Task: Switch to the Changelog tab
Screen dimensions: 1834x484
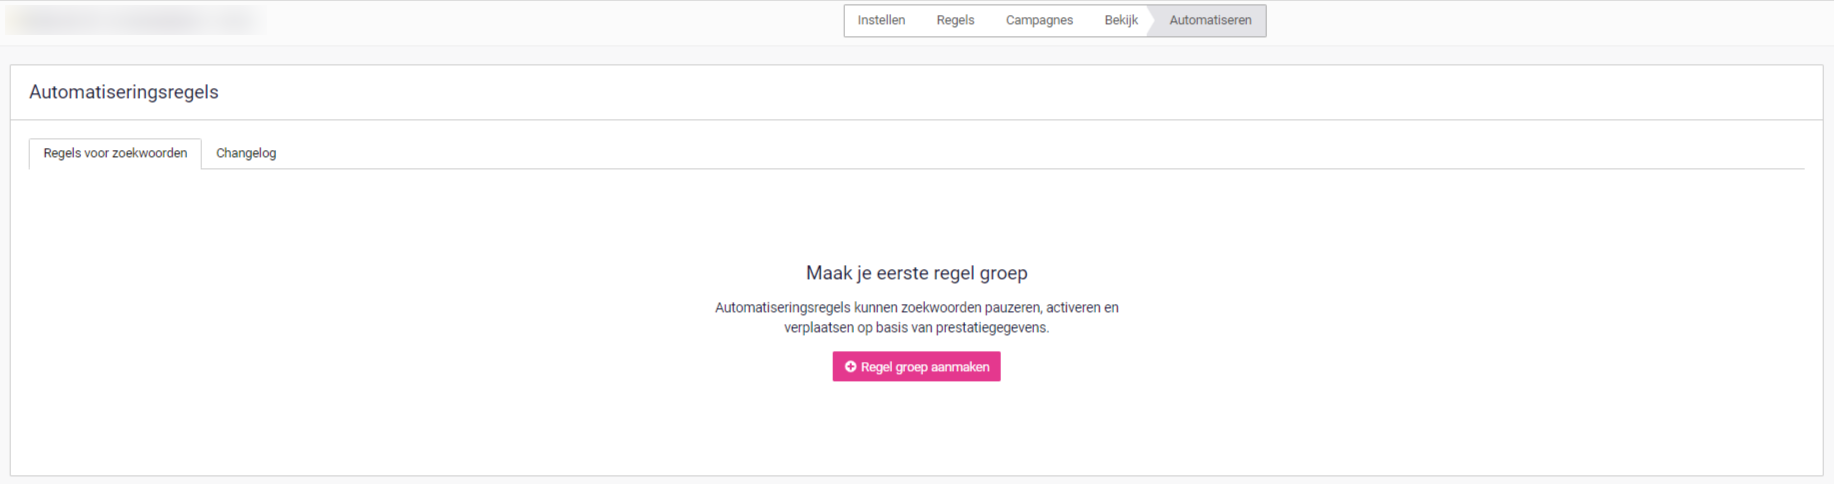Action: (x=246, y=153)
